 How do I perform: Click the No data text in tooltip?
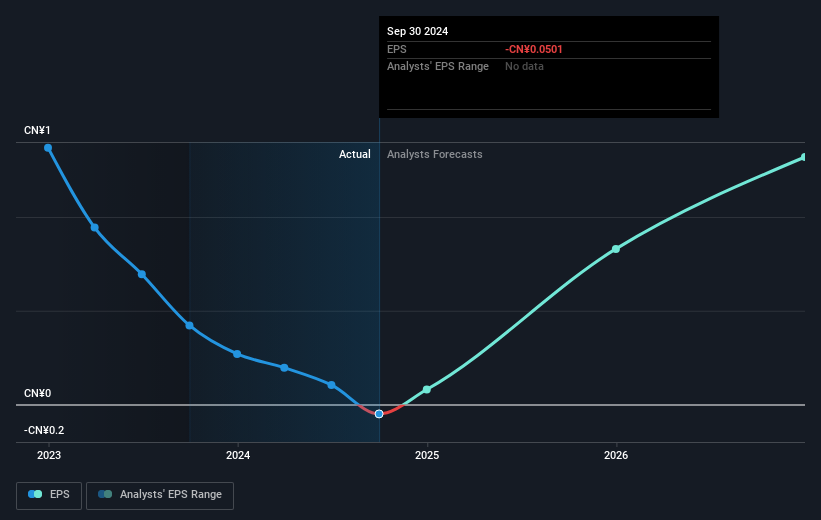524,67
